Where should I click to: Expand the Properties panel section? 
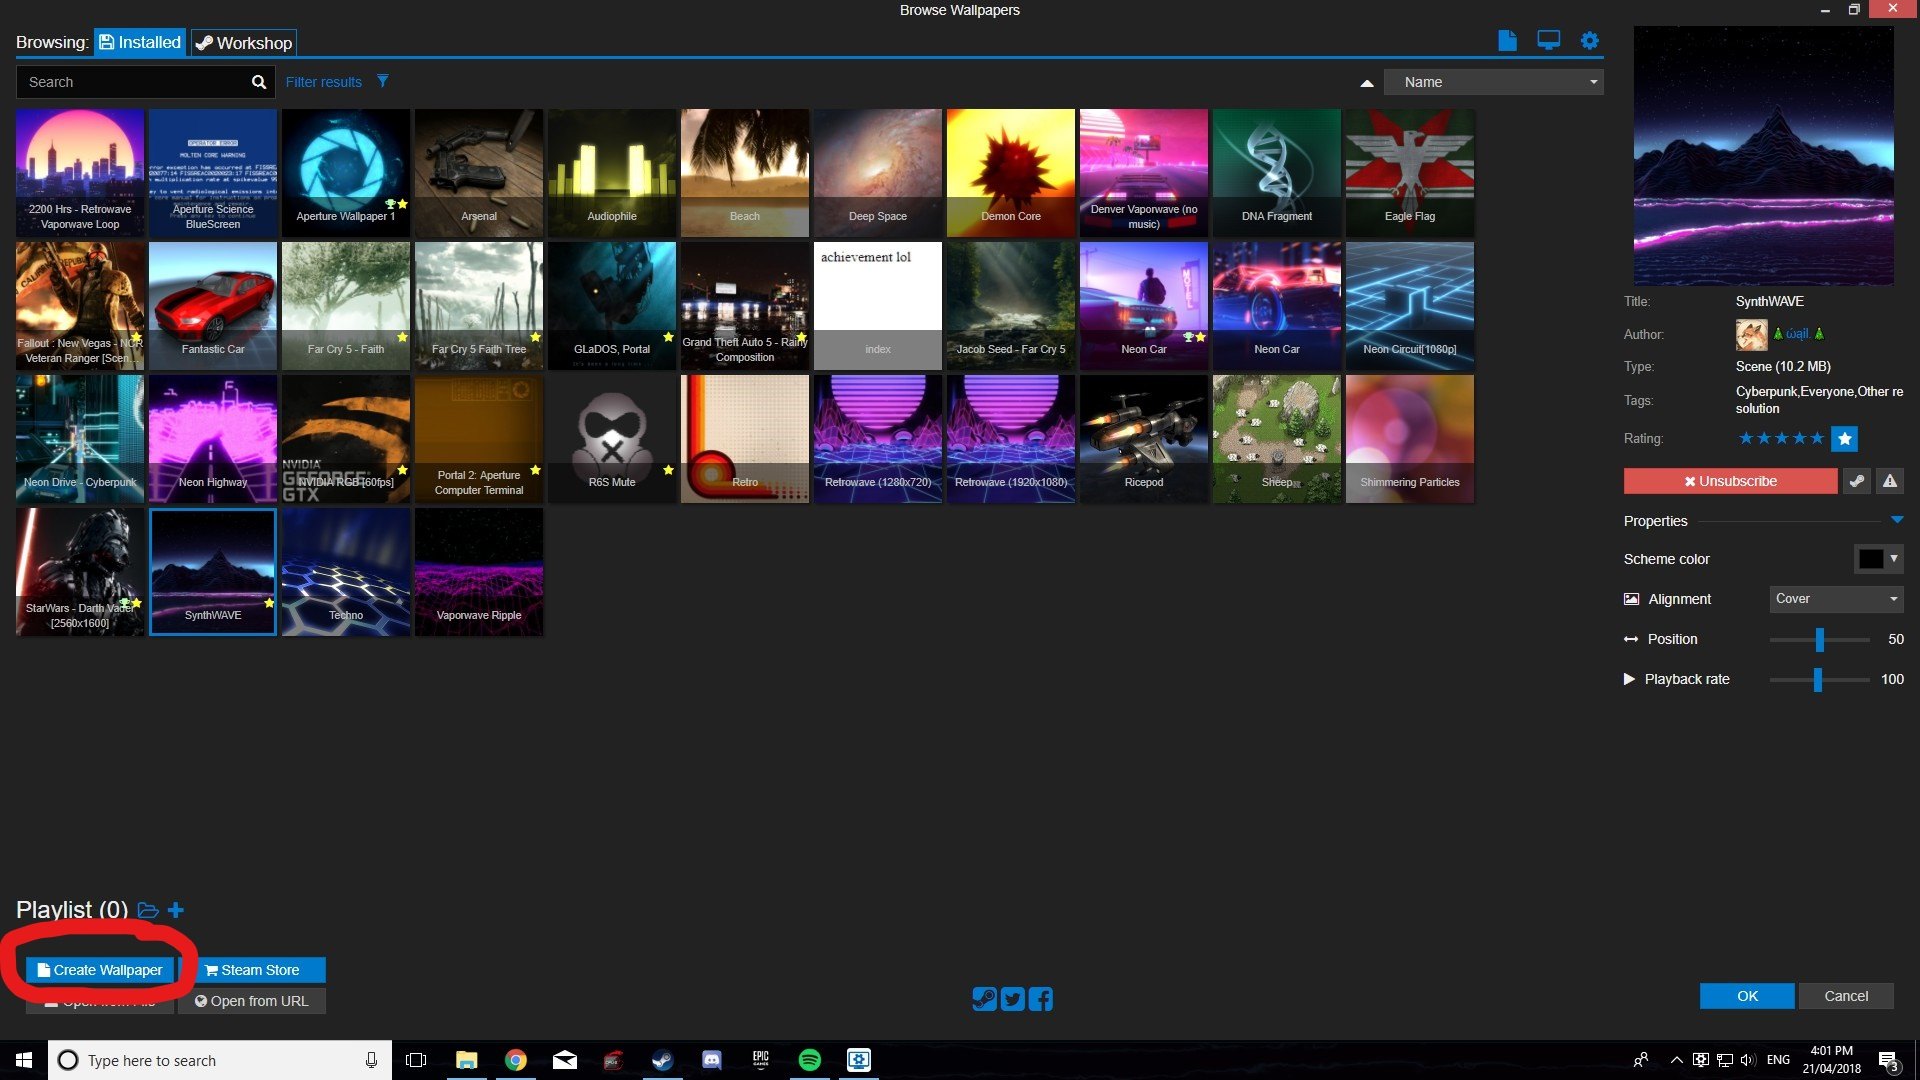pos(1895,520)
